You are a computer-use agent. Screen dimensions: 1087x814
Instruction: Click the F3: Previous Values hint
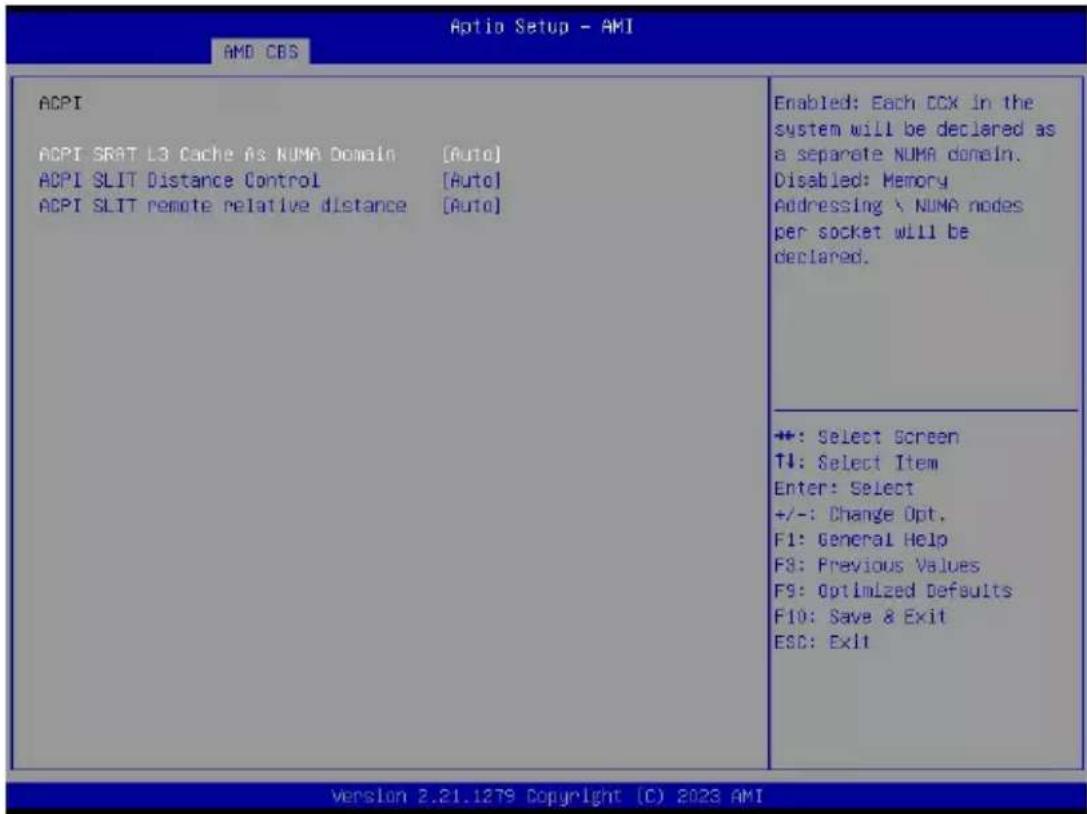876,565
